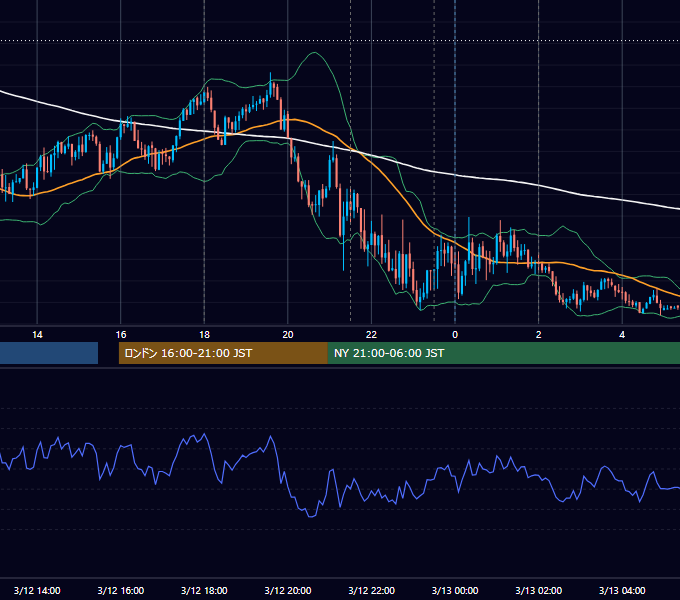The image size is (680, 600).
Task: Click the 3/13 00:00 time label
Action: pyautogui.click(x=455, y=590)
